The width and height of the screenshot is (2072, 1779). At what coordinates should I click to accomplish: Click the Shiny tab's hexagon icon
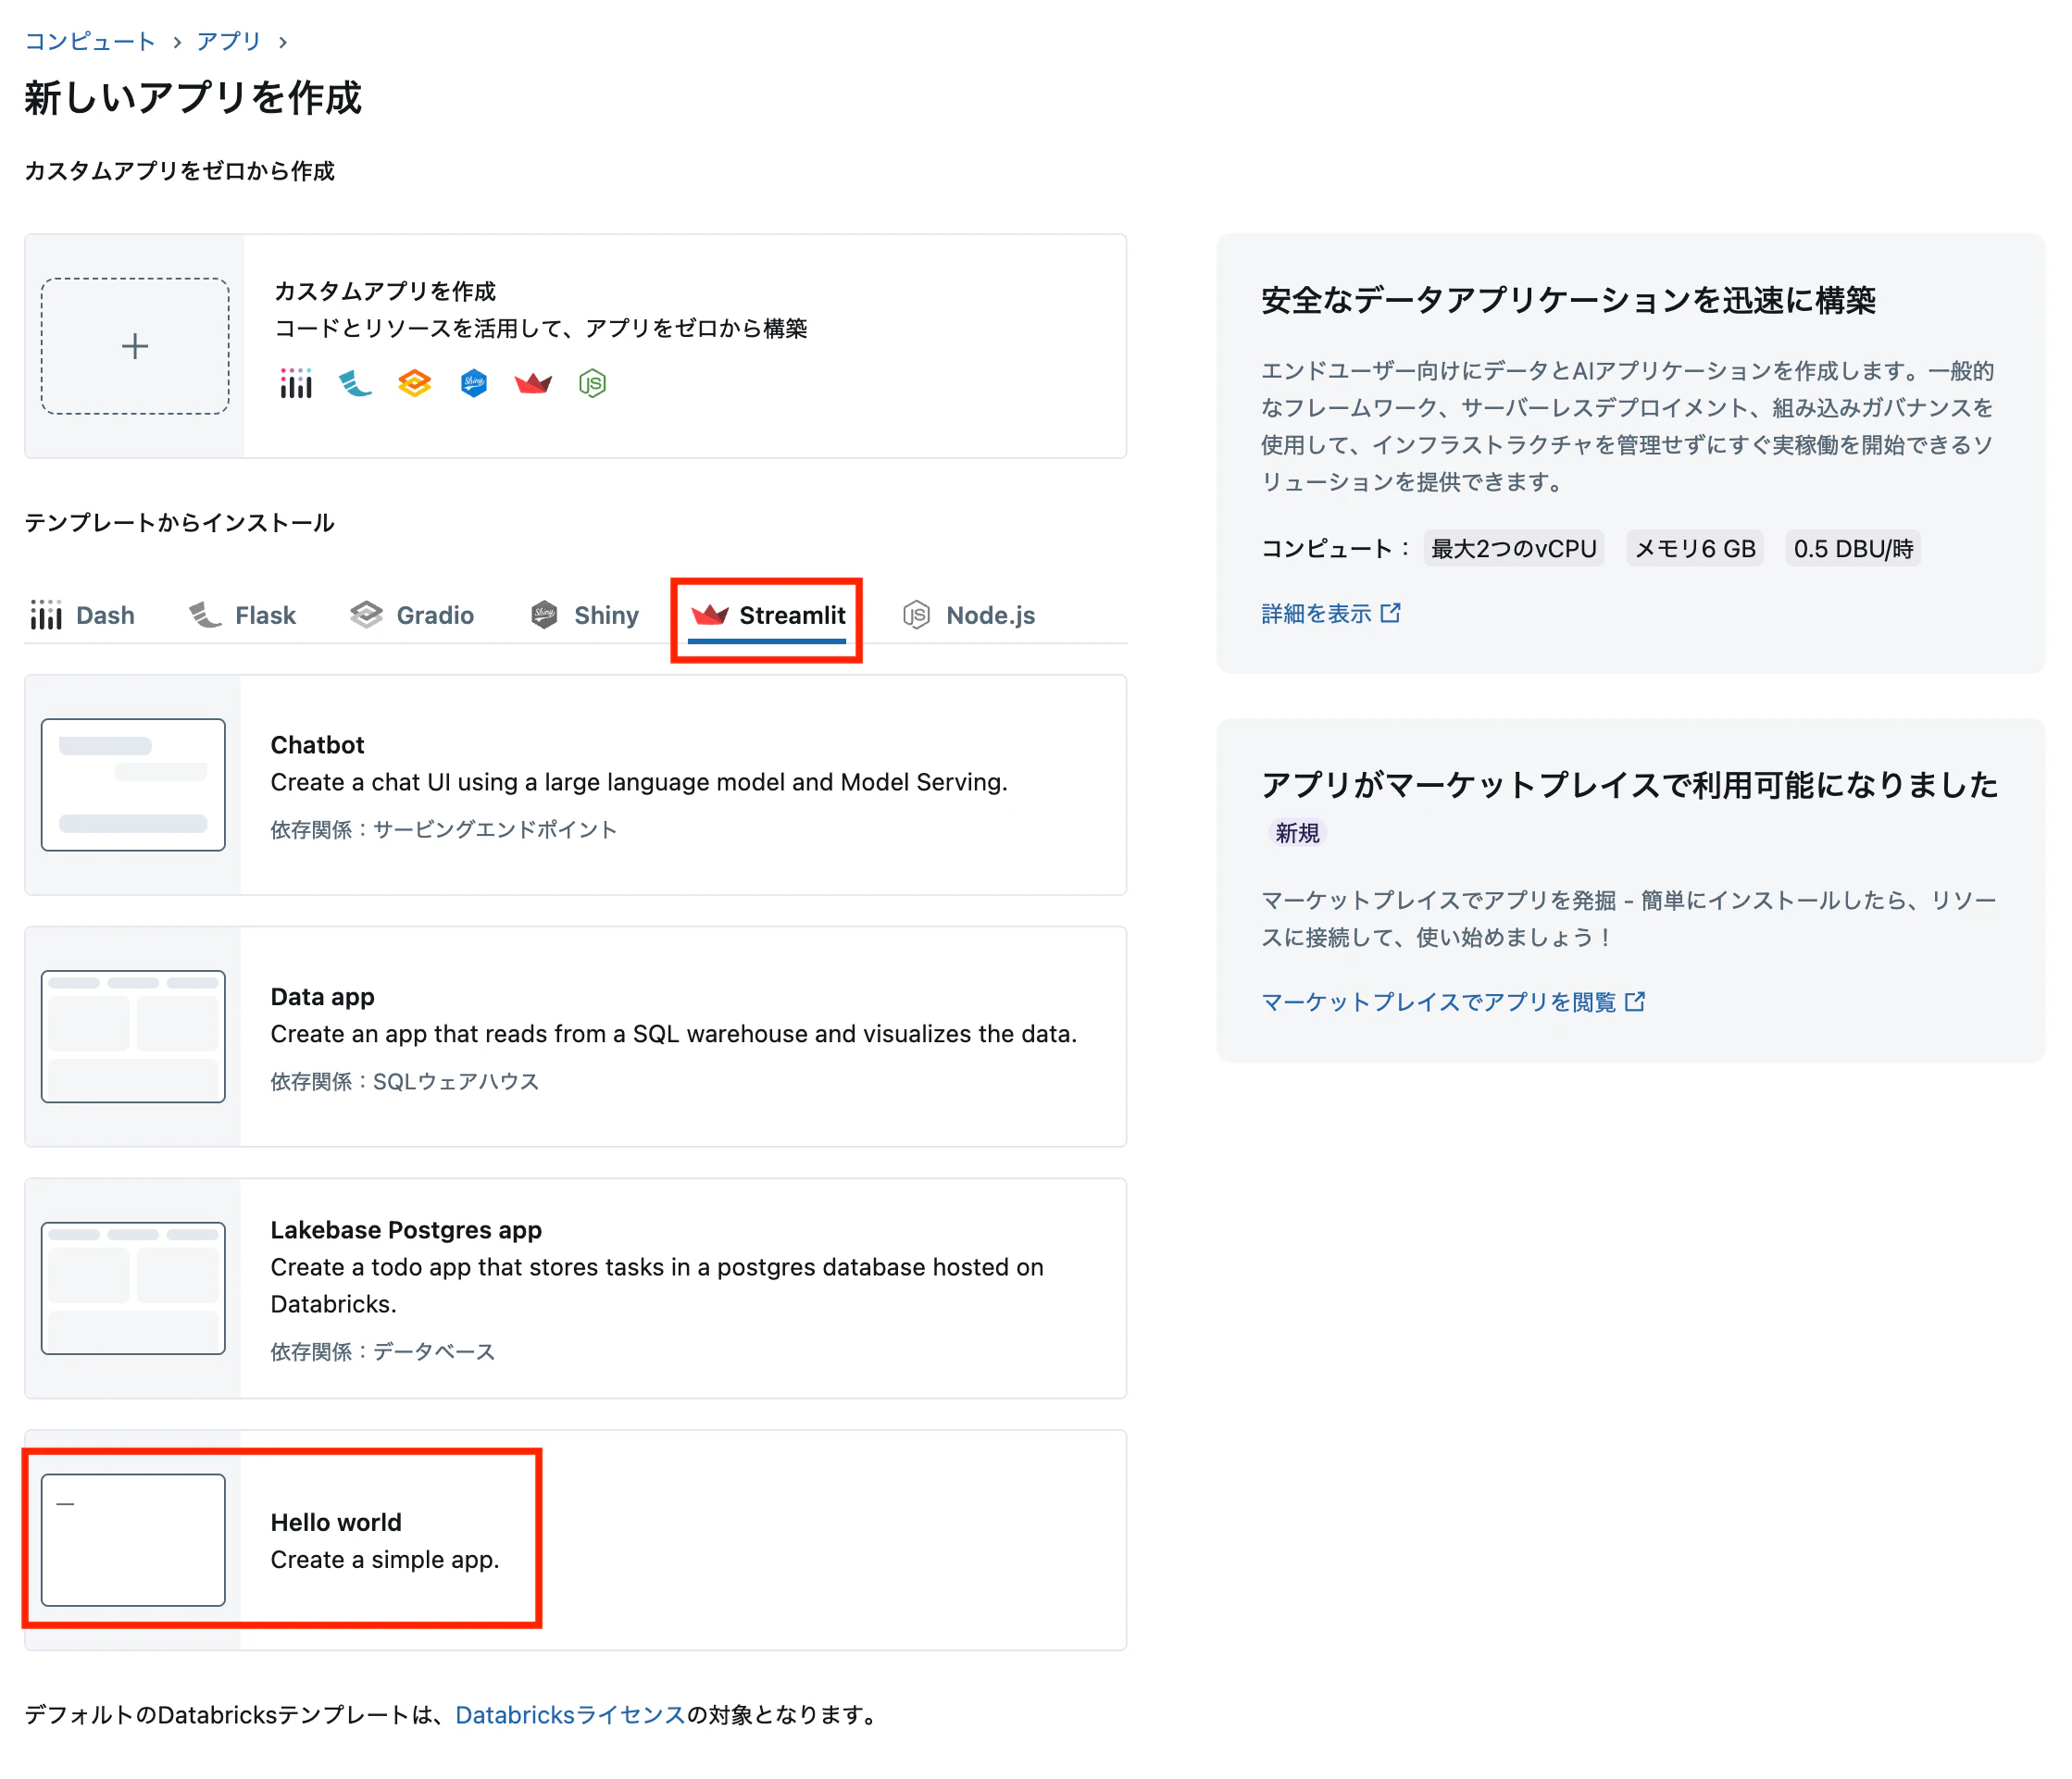tap(544, 615)
